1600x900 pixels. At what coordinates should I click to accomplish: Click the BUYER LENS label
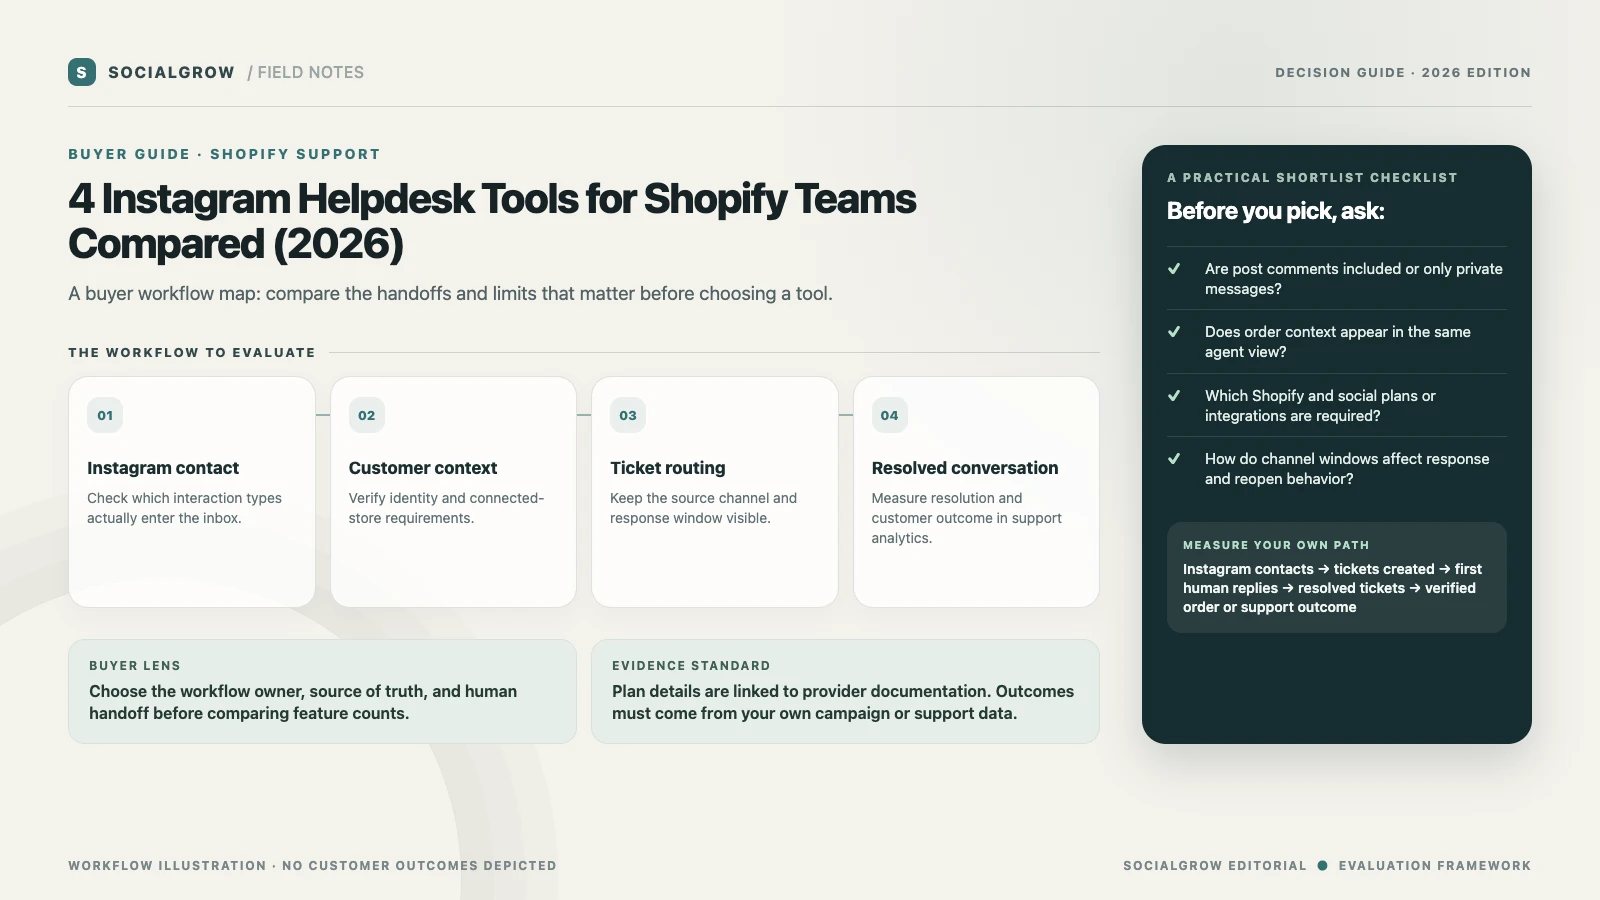(135, 666)
